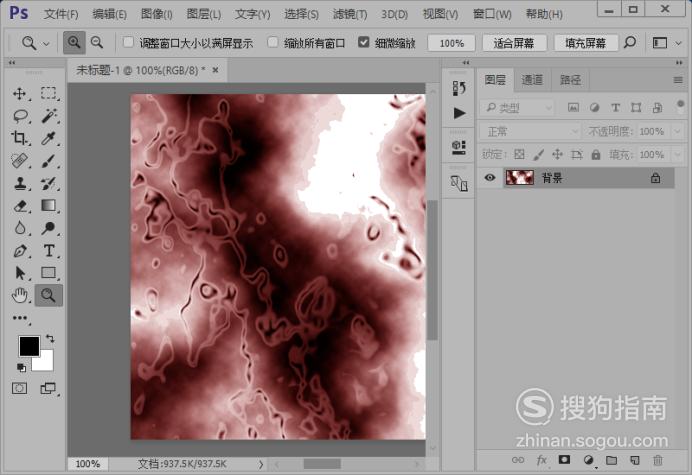Open the Layers panel options menu
Viewport: 692px width, 475px height.
point(678,80)
